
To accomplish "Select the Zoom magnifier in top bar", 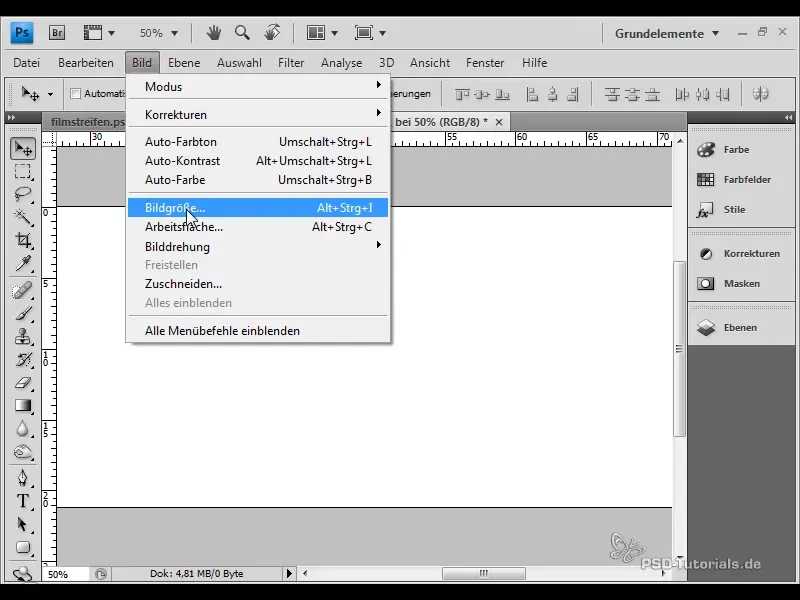I will pyautogui.click(x=242, y=33).
